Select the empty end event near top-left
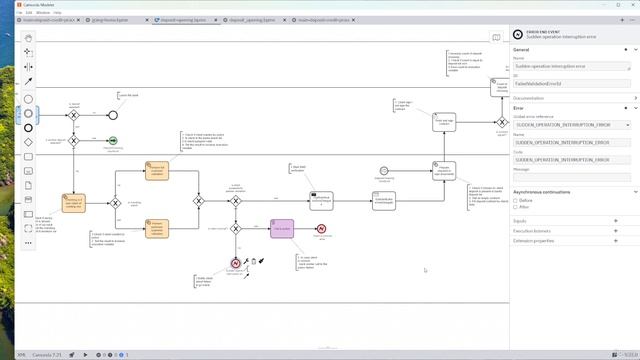 [x=113, y=116]
